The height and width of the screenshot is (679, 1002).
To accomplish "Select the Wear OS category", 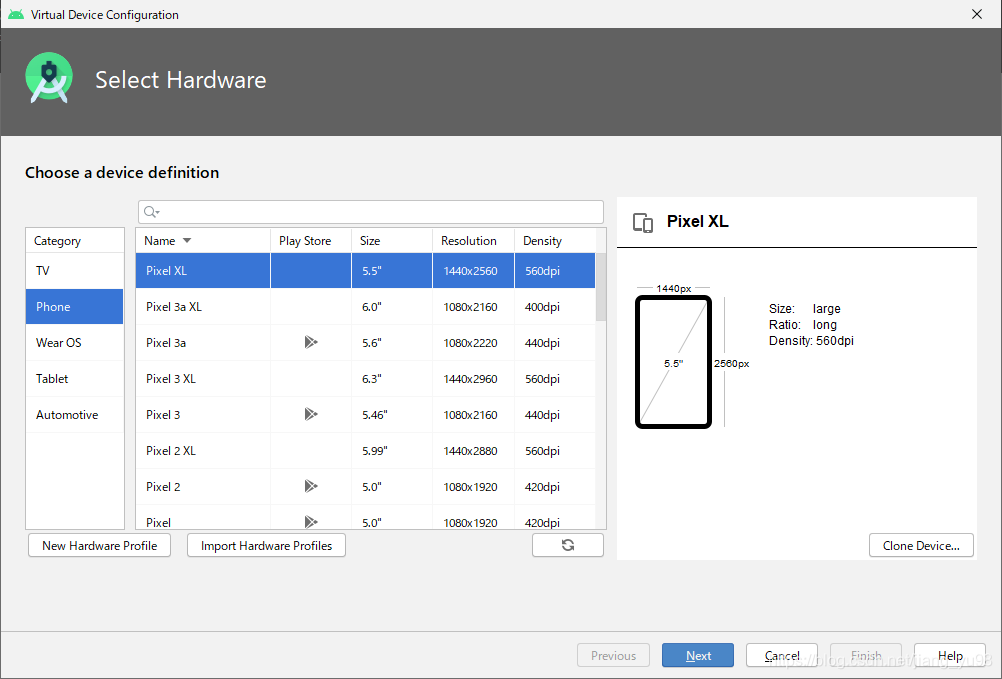I will tap(75, 342).
